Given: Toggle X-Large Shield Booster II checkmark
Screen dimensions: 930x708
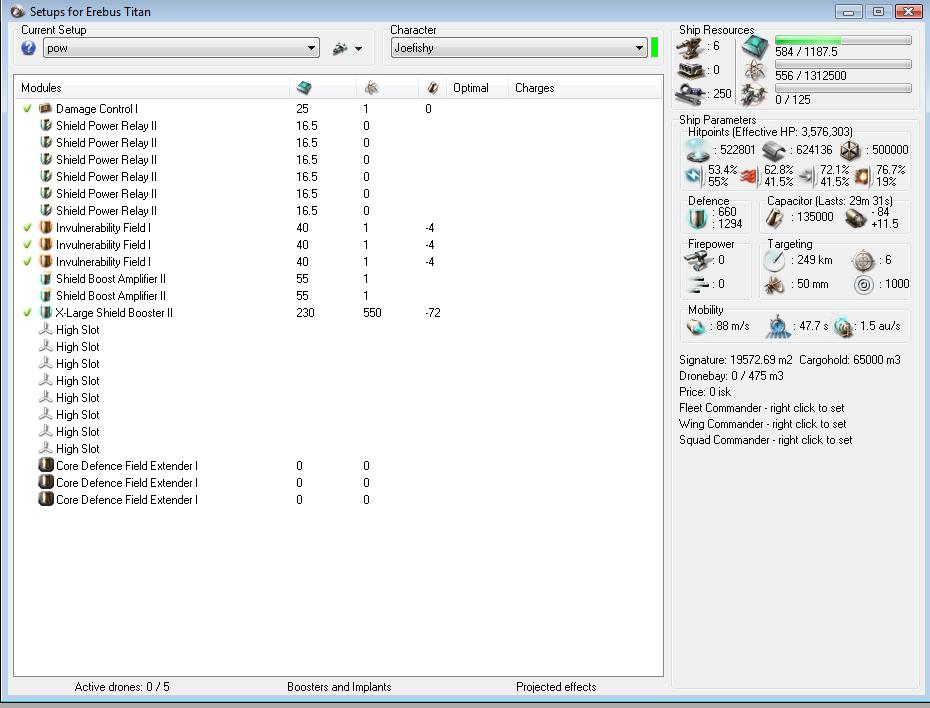Looking at the screenshot, I should (x=27, y=312).
